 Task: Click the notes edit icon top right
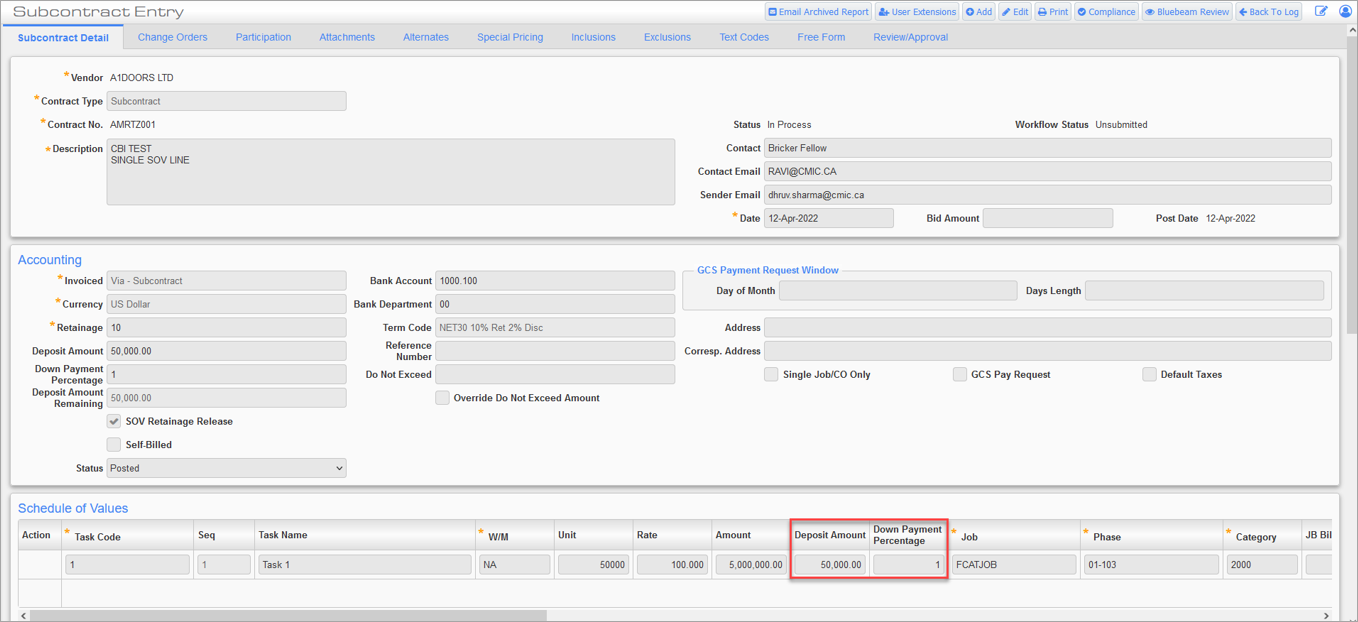click(x=1321, y=12)
